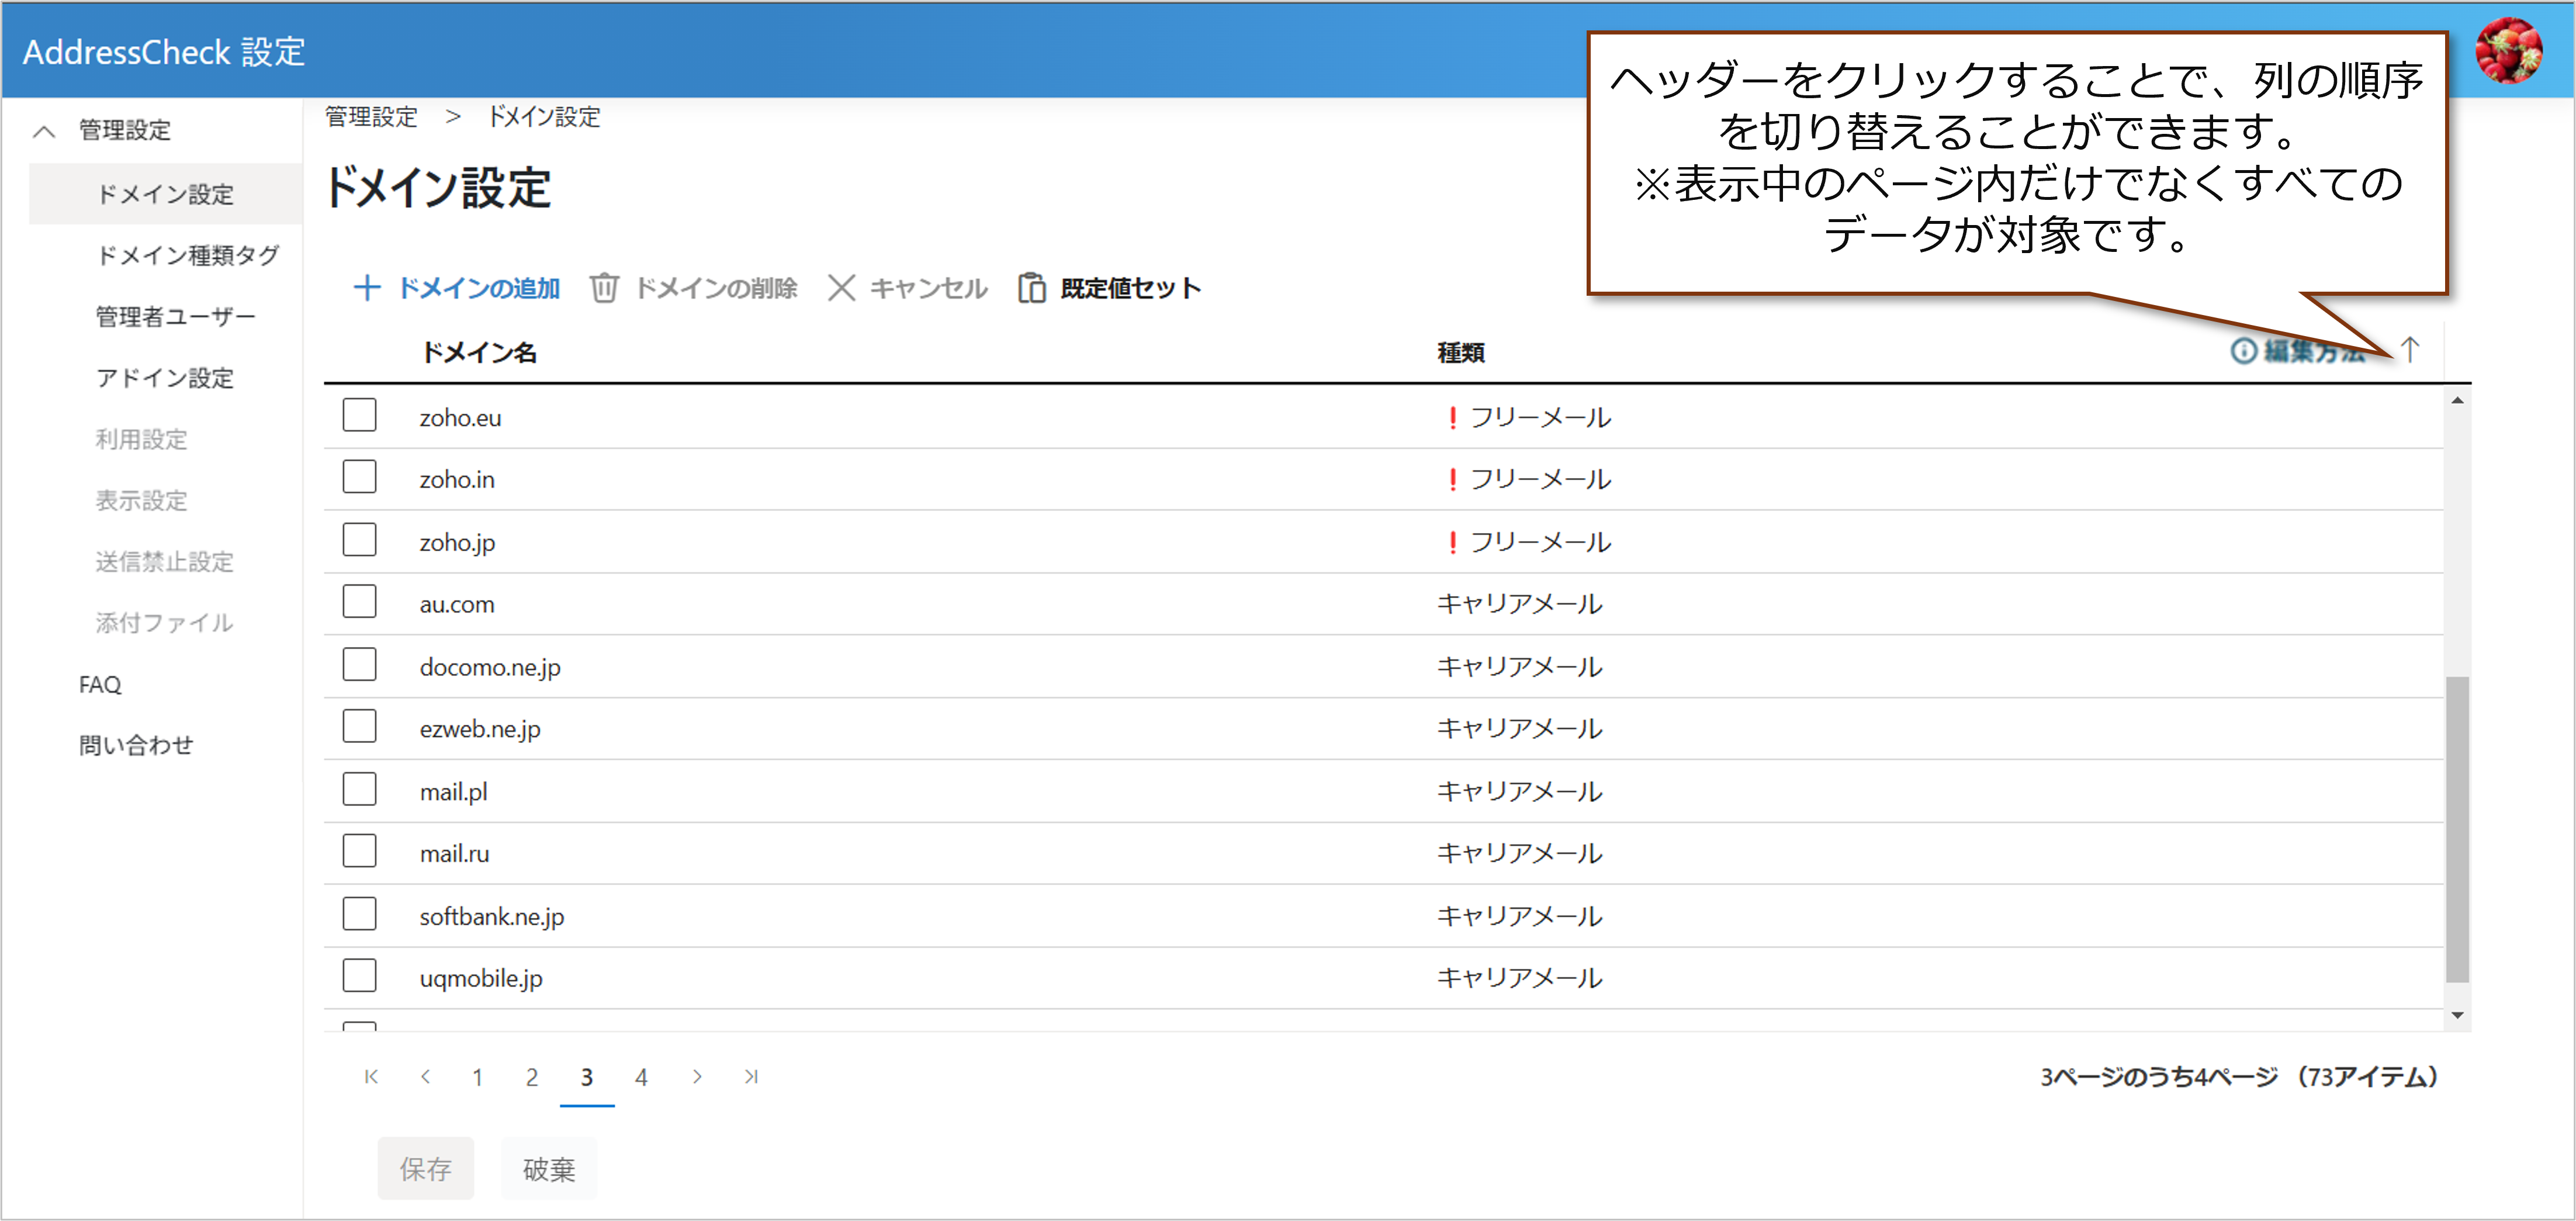This screenshot has height=1221, width=2576.
Task: Go to first page of pagination
Action: tap(371, 1077)
